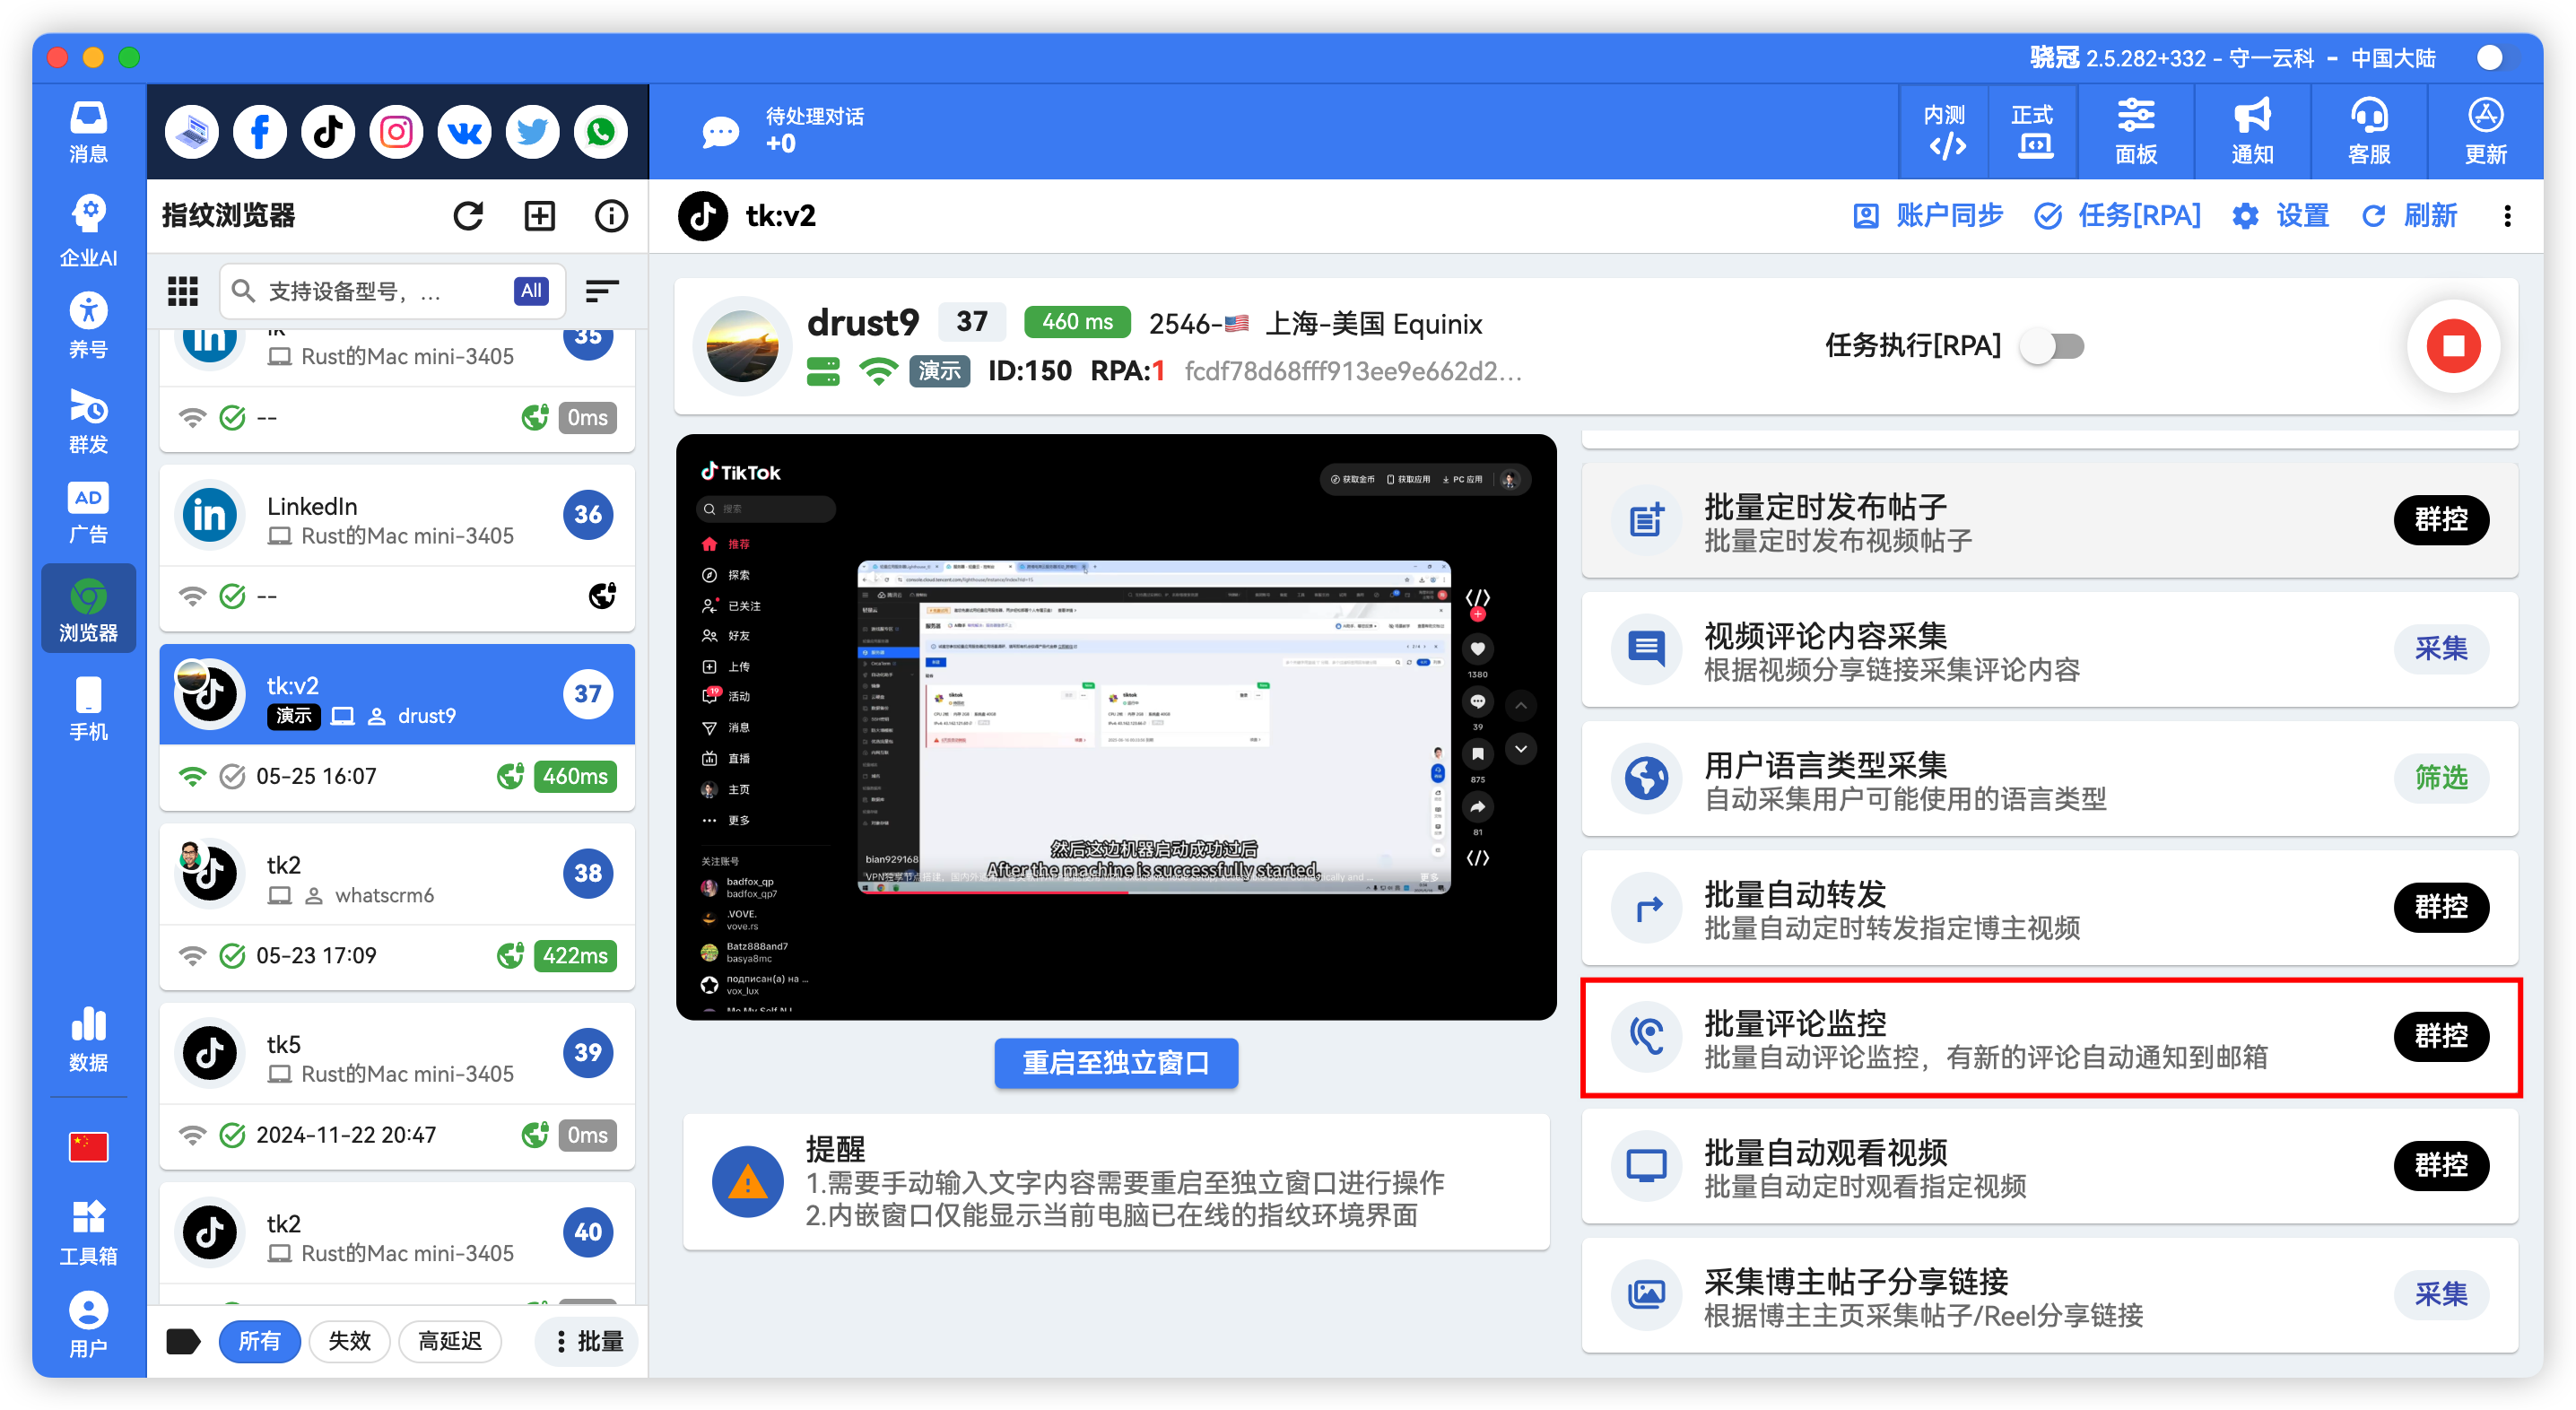Select the Facebook platform icon

[x=259, y=131]
